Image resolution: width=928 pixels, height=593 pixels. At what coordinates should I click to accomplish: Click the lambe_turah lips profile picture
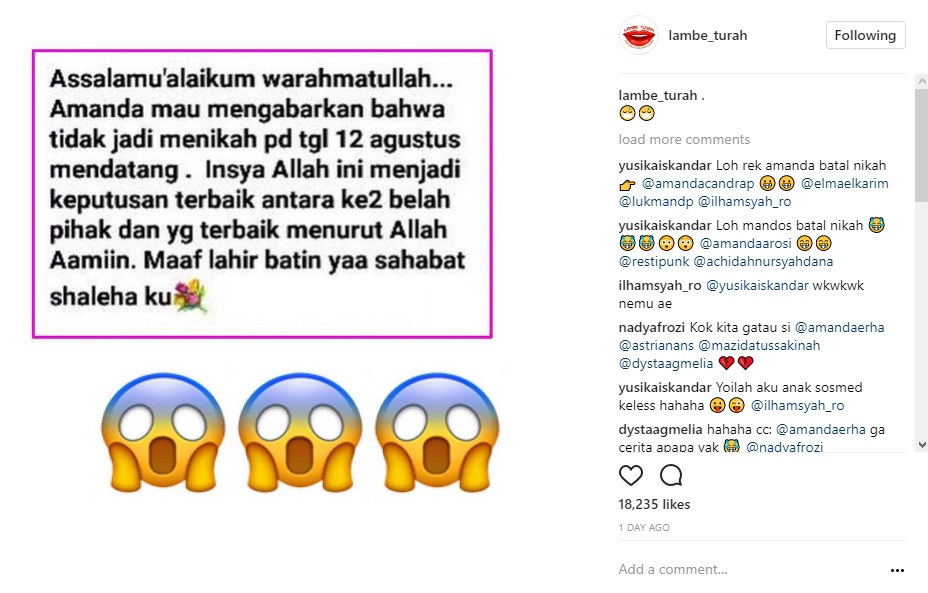point(639,36)
